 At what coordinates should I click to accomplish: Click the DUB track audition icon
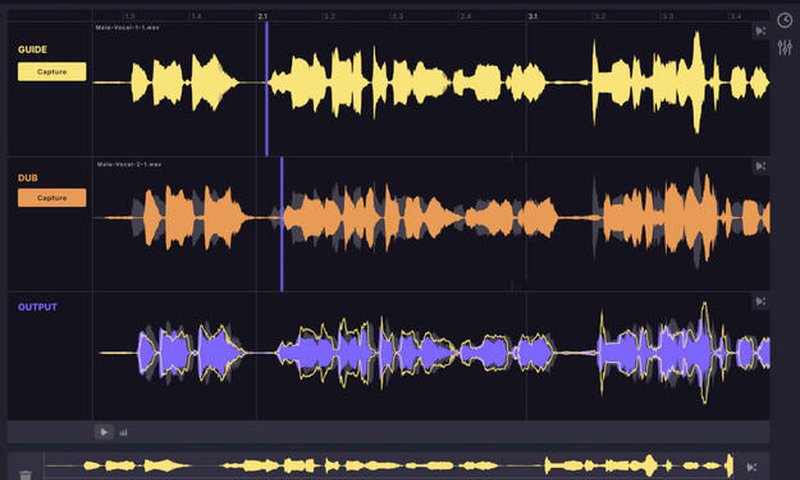[x=760, y=166]
